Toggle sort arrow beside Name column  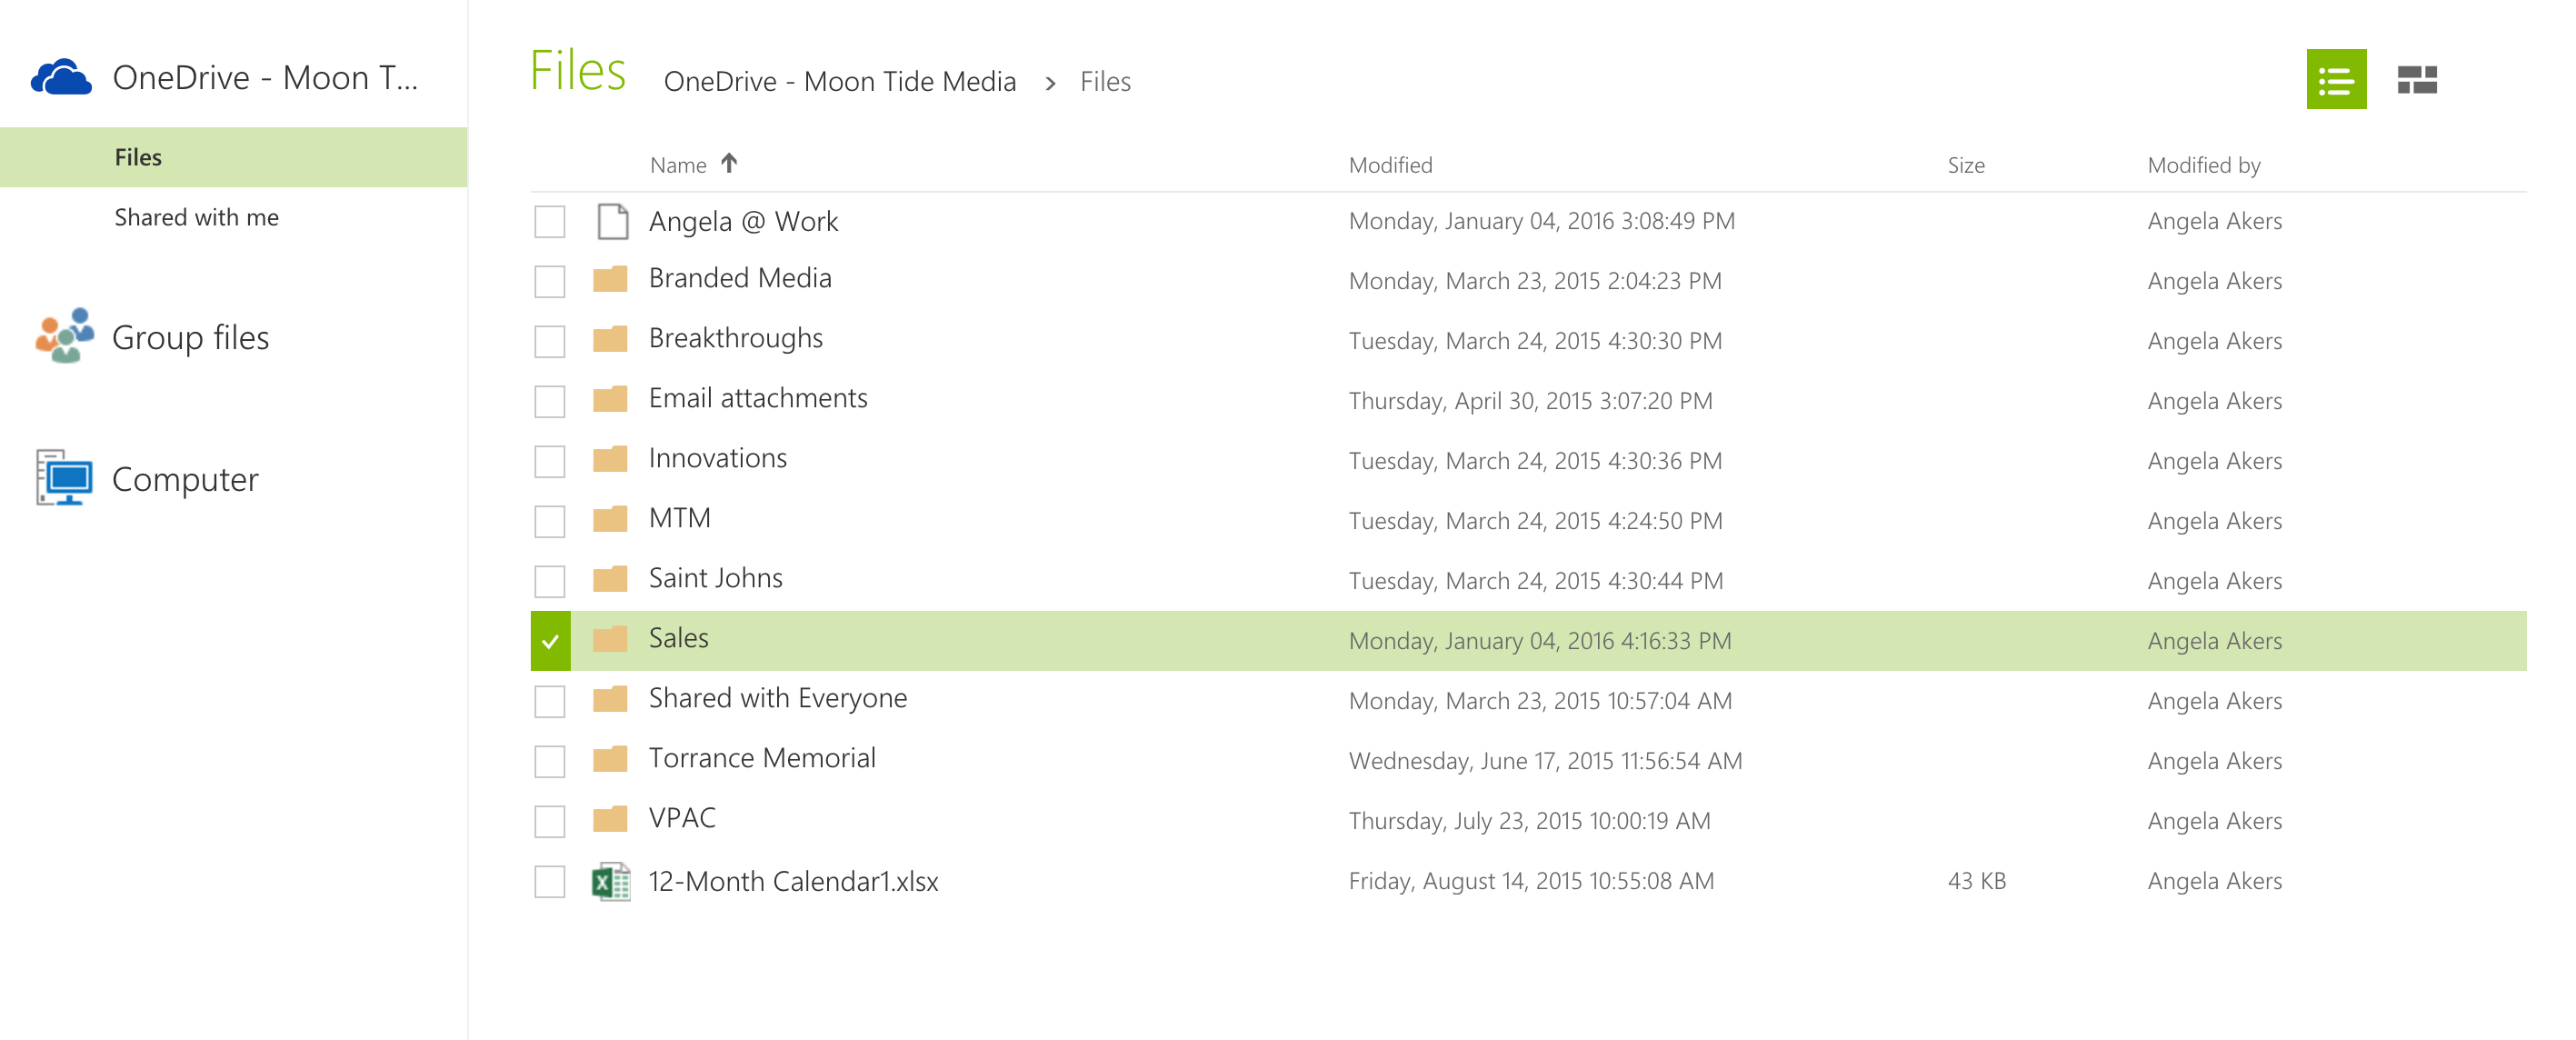point(729,163)
